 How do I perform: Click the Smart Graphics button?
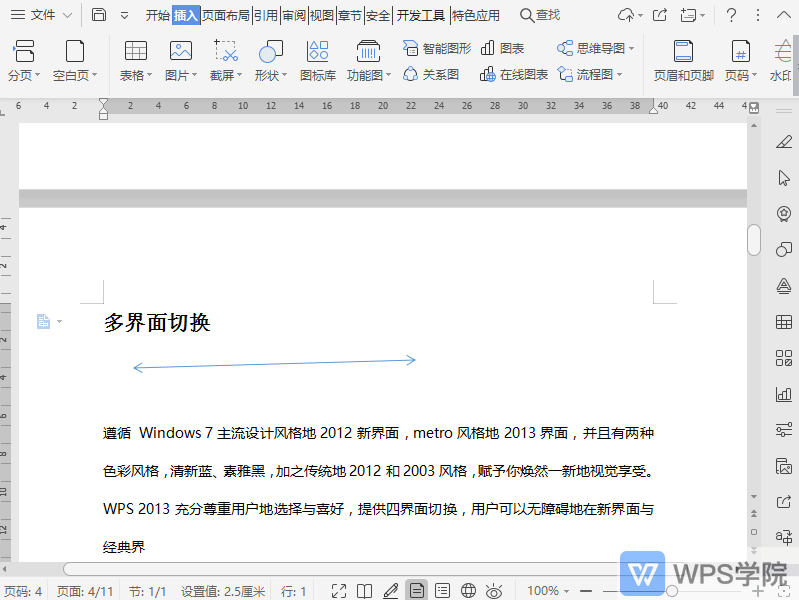coord(437,48)
